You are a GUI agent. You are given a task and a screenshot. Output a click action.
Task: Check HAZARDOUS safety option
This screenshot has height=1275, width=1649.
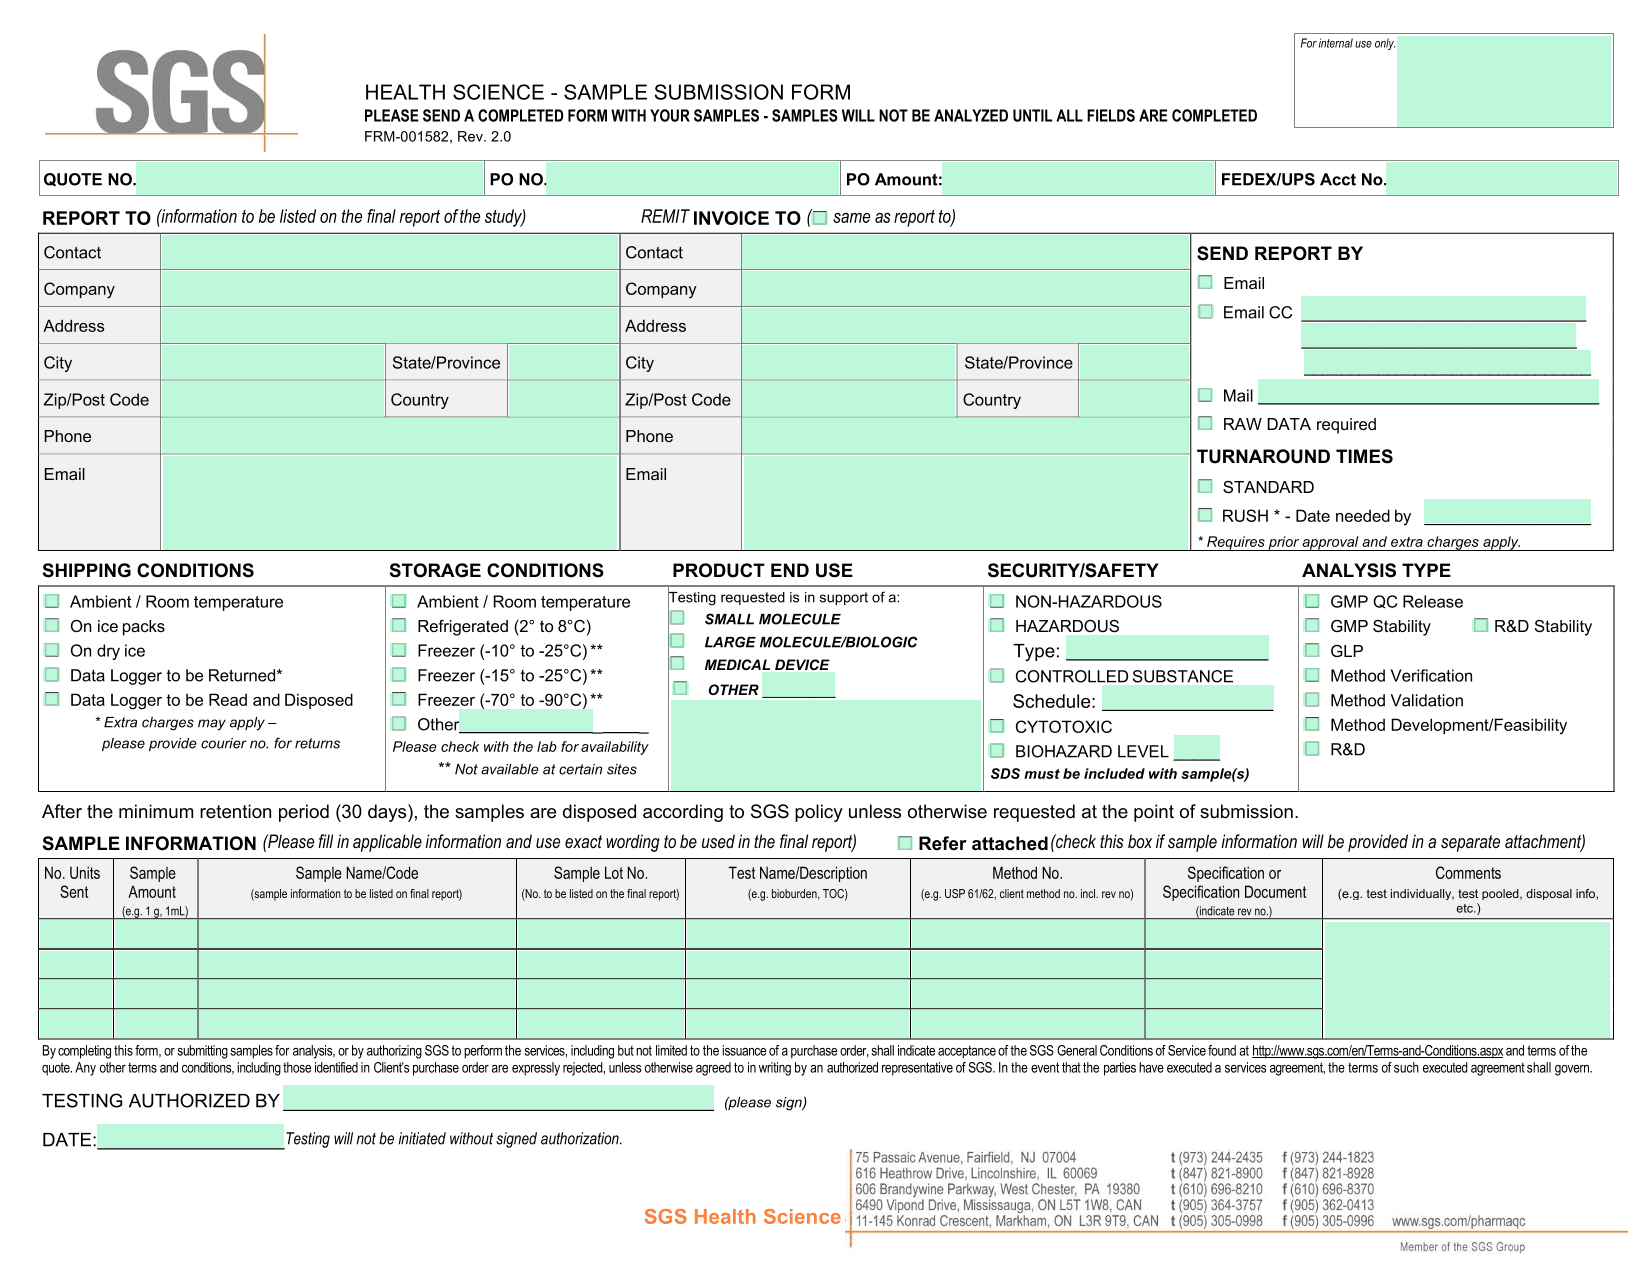pyautogui.click(x=997, y=626)
